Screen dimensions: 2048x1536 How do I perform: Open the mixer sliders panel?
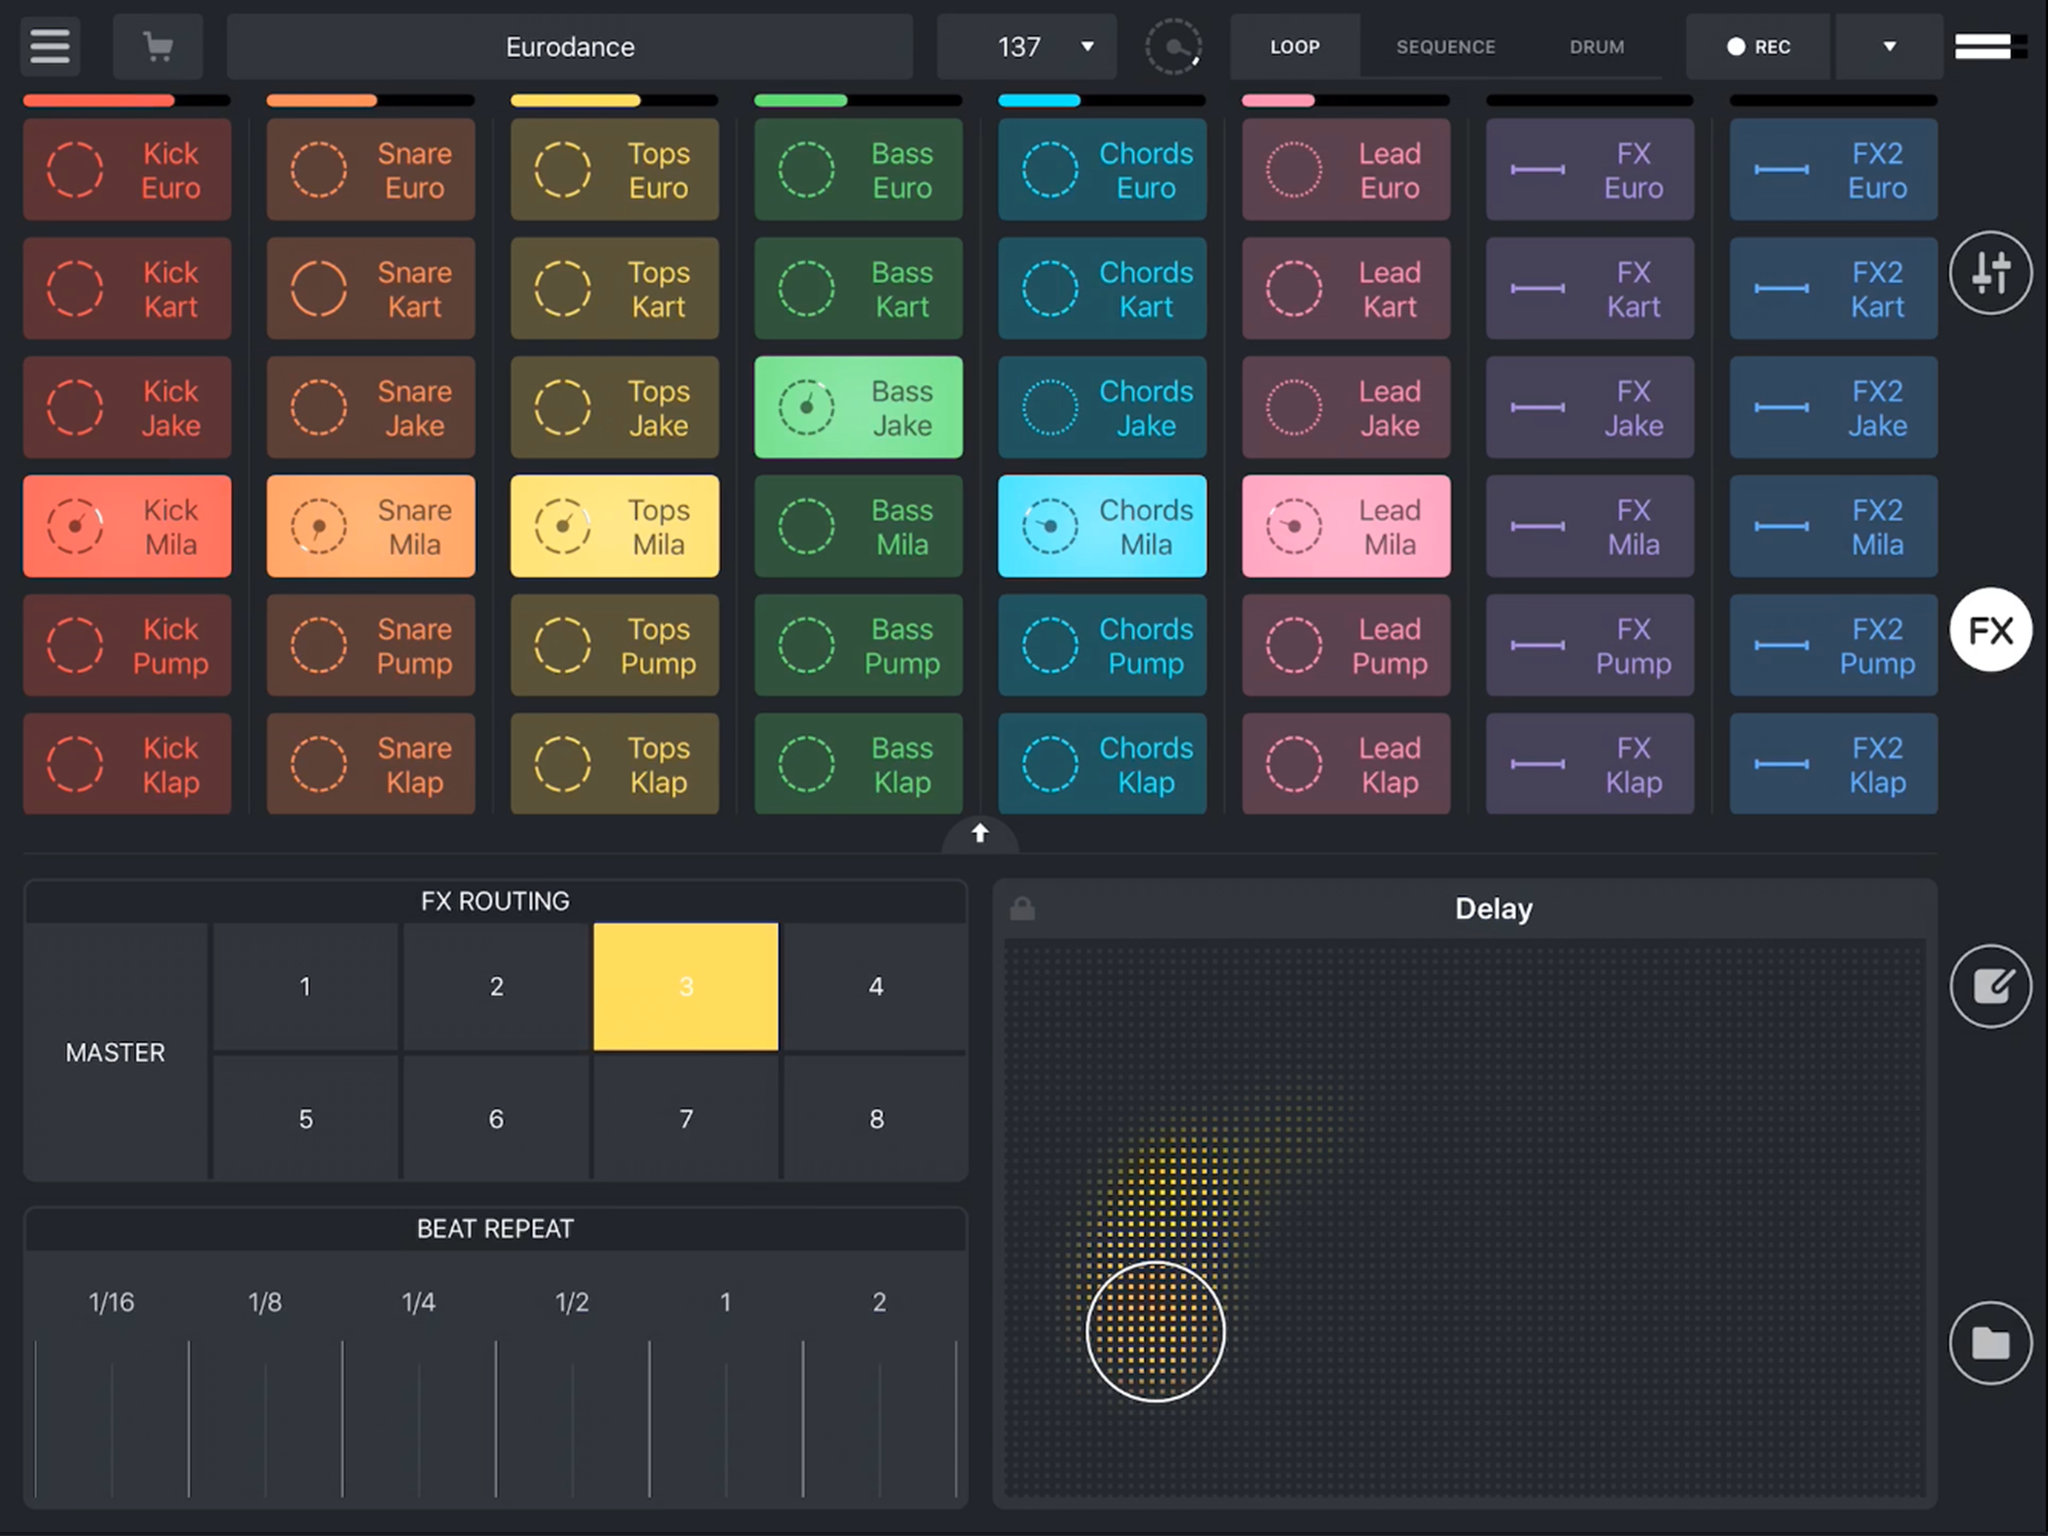point(1990,273)
